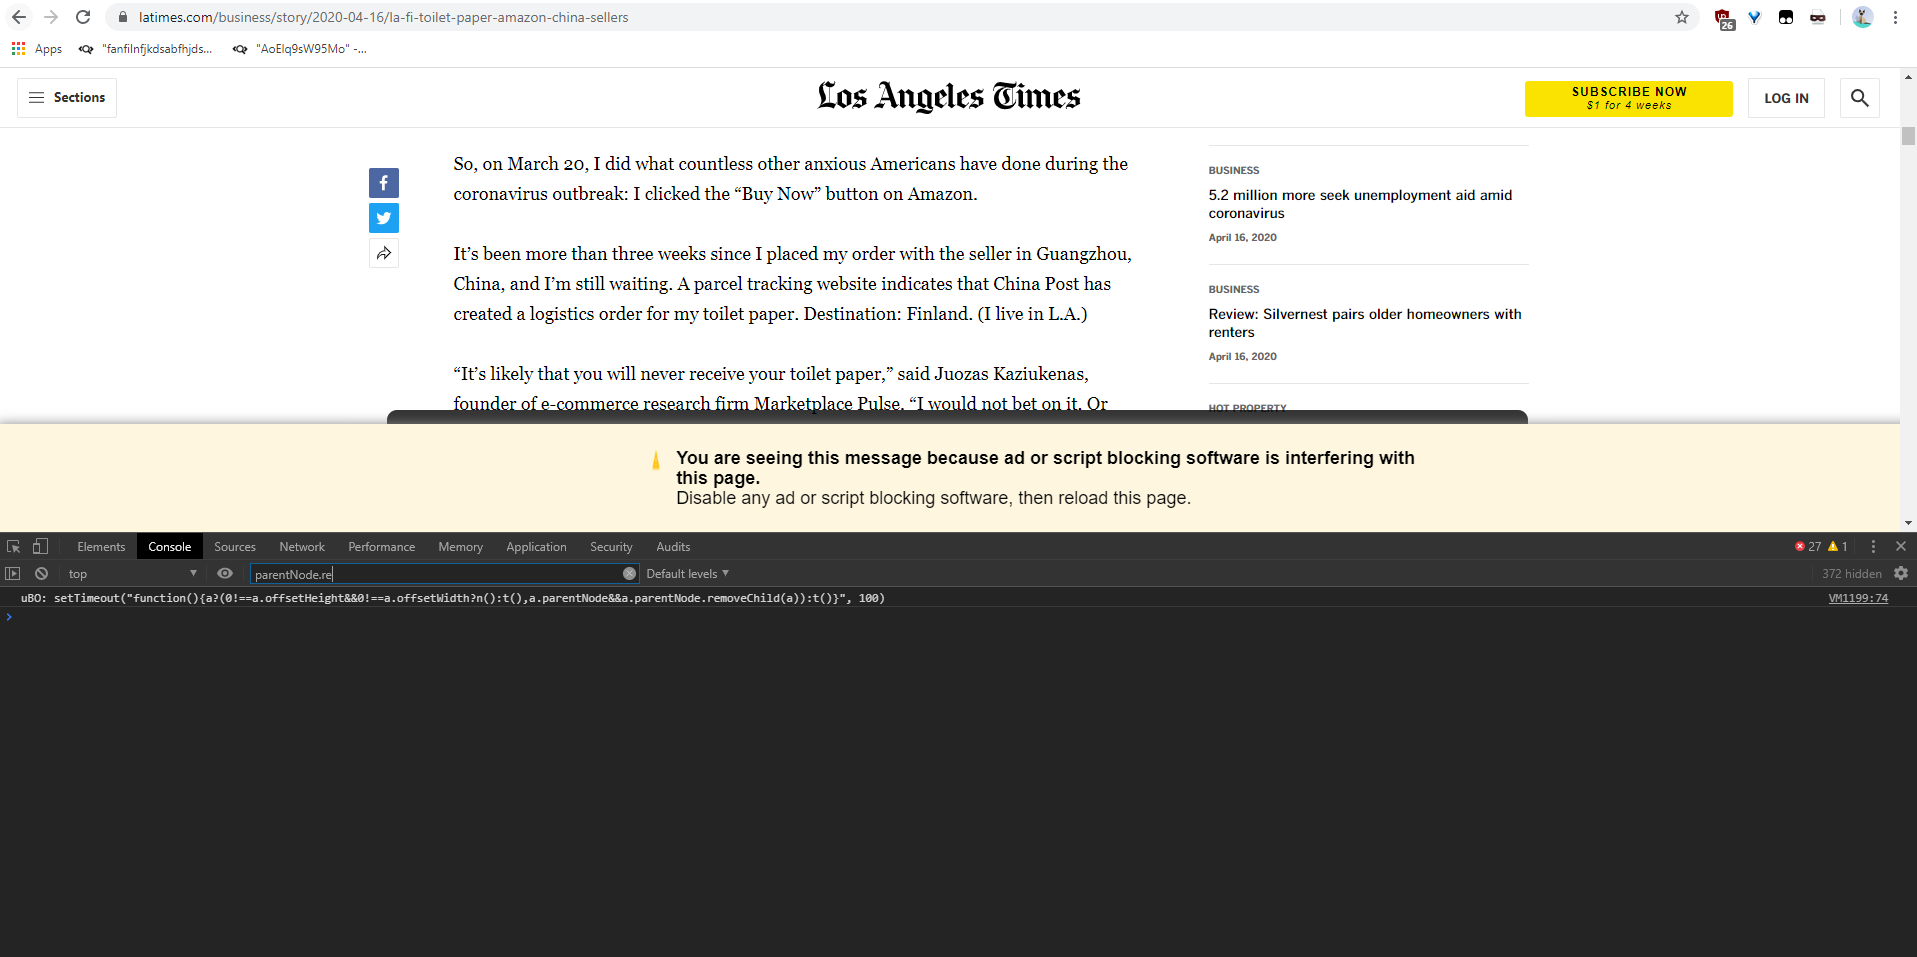Bookmark the page with the star icon
Viewport: 1917px width, 957px height.
click(x=1682, y=17)
